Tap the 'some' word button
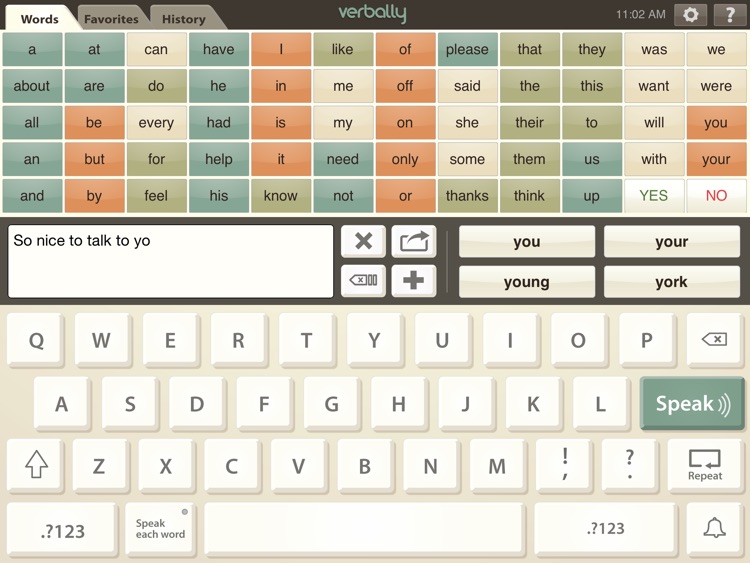This screenshot has width=750, height=563. [467, 159]
